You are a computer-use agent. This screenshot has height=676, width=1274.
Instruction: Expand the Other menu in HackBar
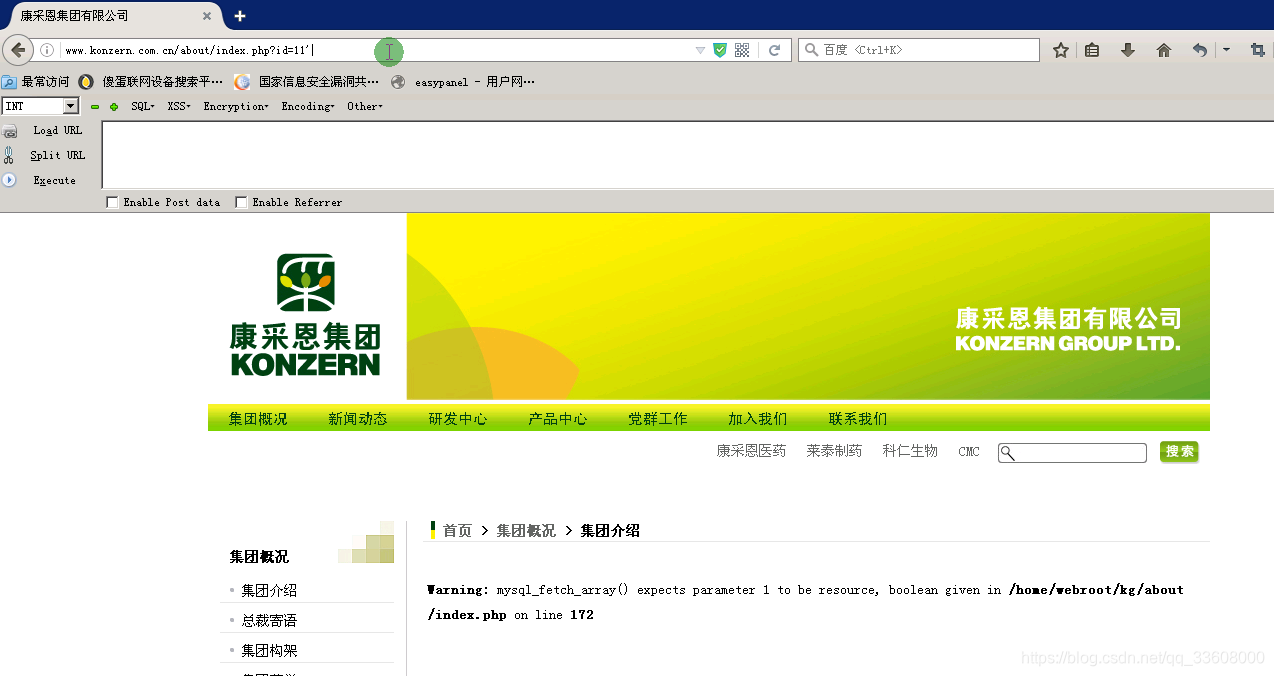coord(365,106)
